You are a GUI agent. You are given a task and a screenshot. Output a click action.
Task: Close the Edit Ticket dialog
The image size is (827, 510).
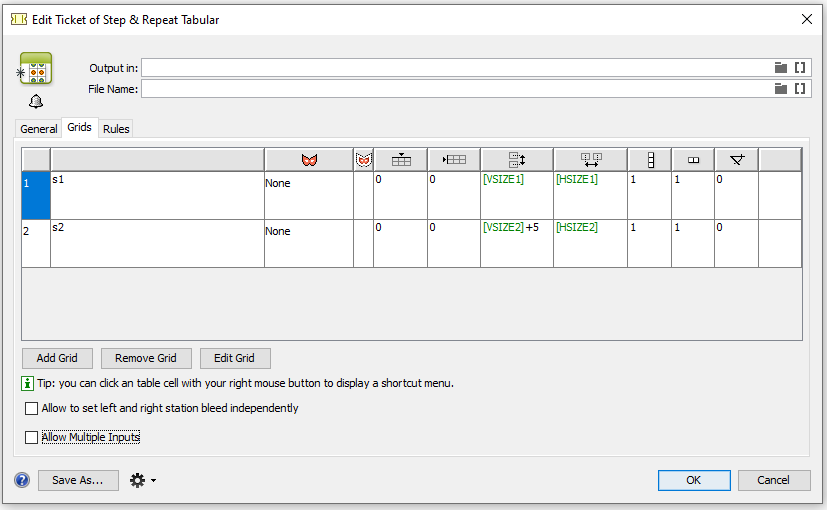coord(806,20)
